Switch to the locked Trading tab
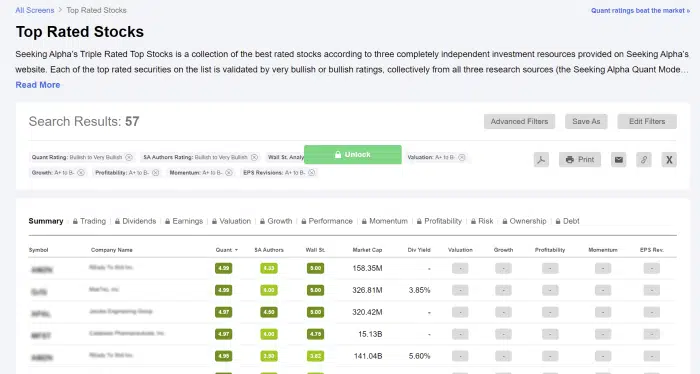 pyautogui.click(x=89, y=221)
